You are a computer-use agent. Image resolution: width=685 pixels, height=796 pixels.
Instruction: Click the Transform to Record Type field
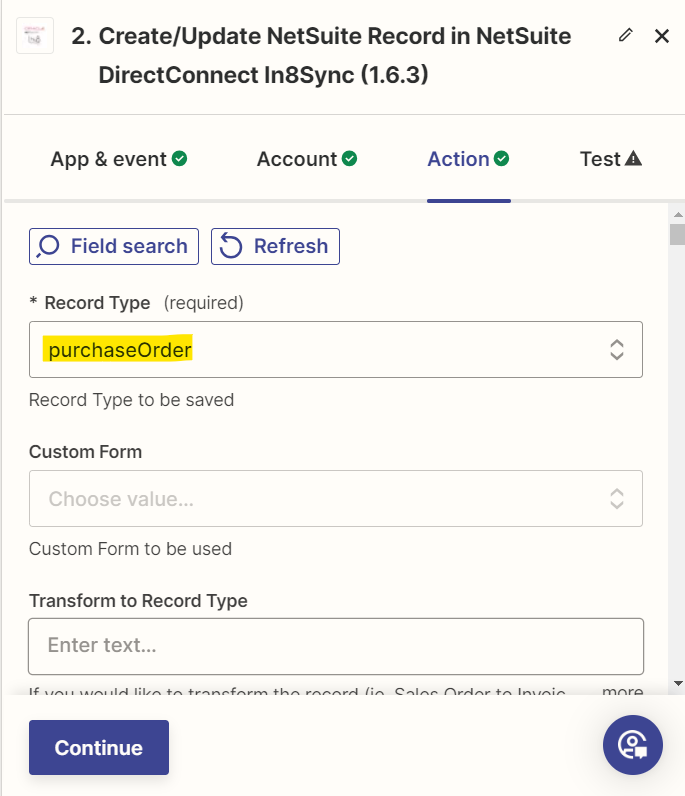[335, 646]
